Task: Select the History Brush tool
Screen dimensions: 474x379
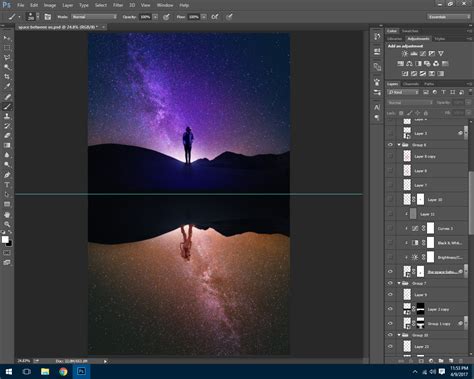Action: 7,126
